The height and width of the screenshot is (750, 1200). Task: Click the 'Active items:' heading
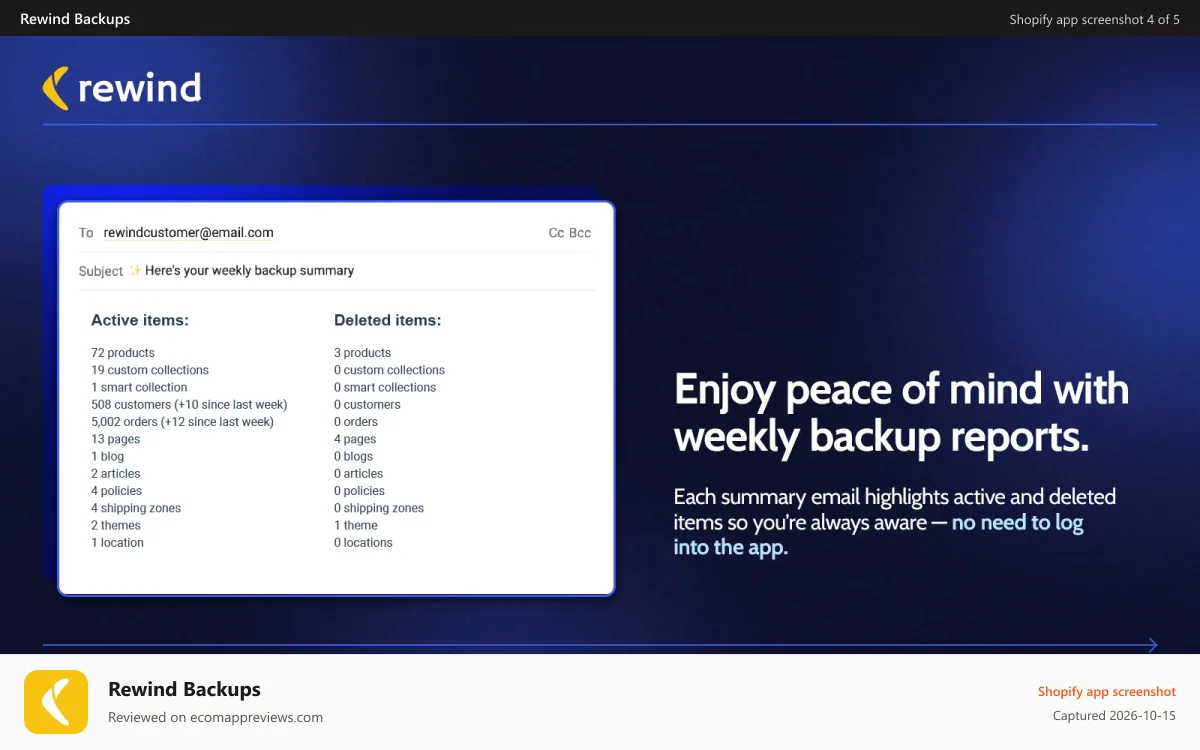tap(140, 321)
